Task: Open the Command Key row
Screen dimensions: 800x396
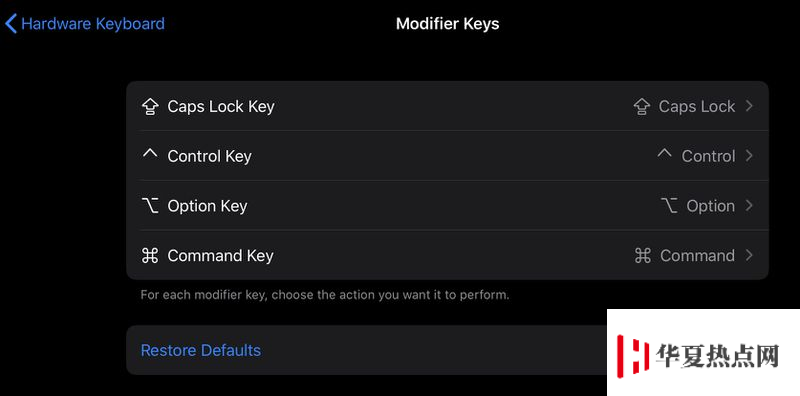Action: [x=447, y=255]
